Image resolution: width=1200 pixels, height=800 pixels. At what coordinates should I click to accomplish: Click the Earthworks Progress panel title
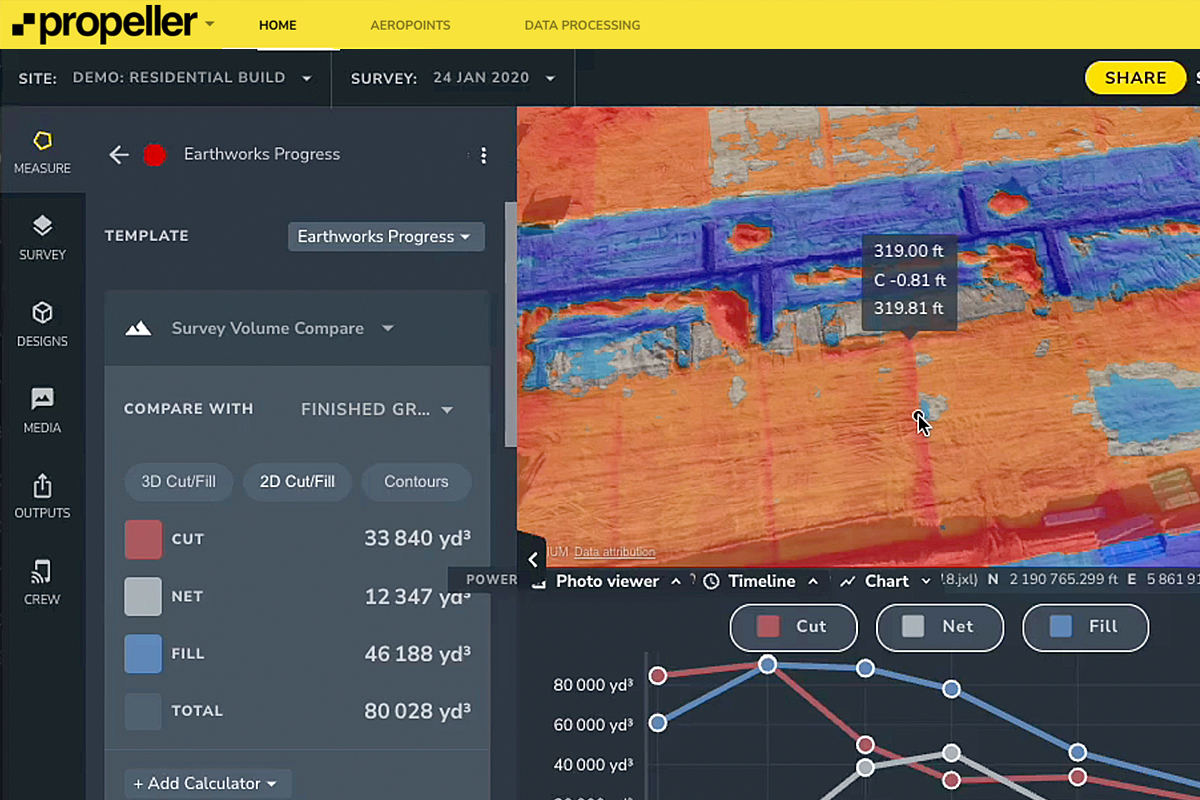point(262,154)
